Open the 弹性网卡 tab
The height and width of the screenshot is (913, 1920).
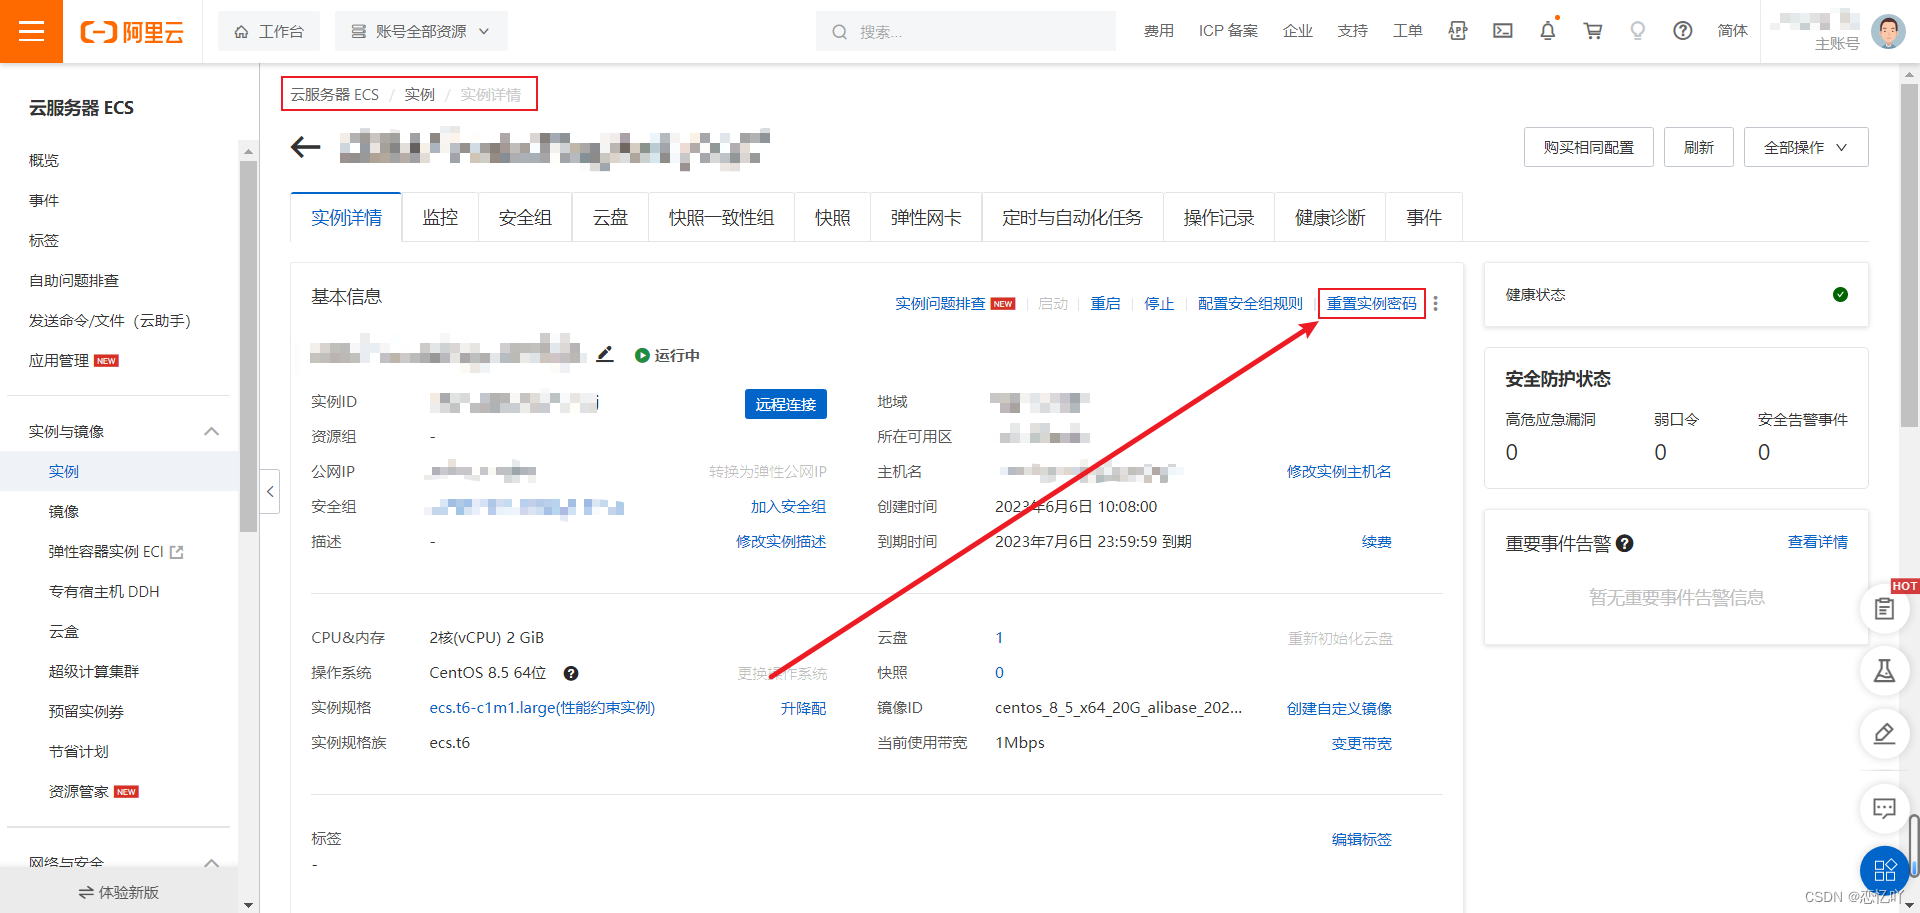pos(926,217)
